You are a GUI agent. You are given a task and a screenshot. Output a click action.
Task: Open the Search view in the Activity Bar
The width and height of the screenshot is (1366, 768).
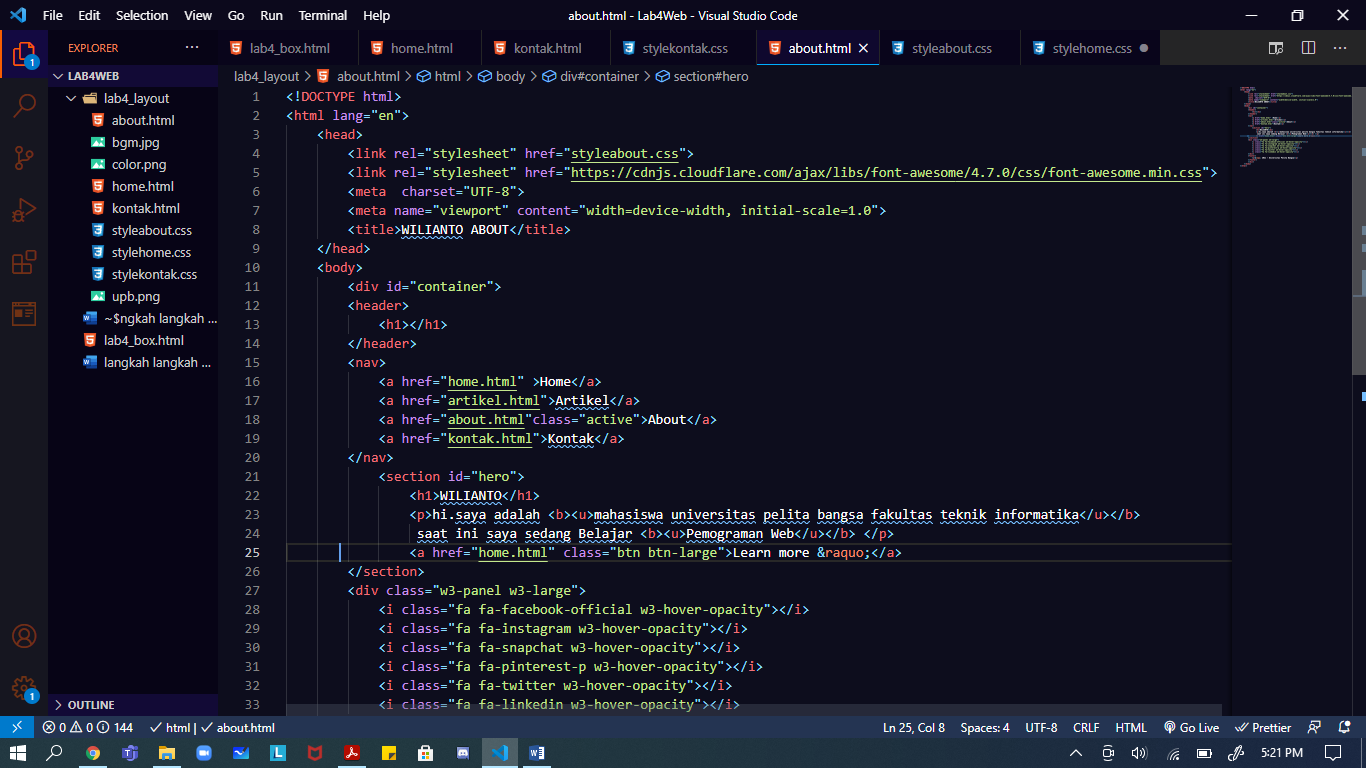pyautogui.click(x=24, y=103)
